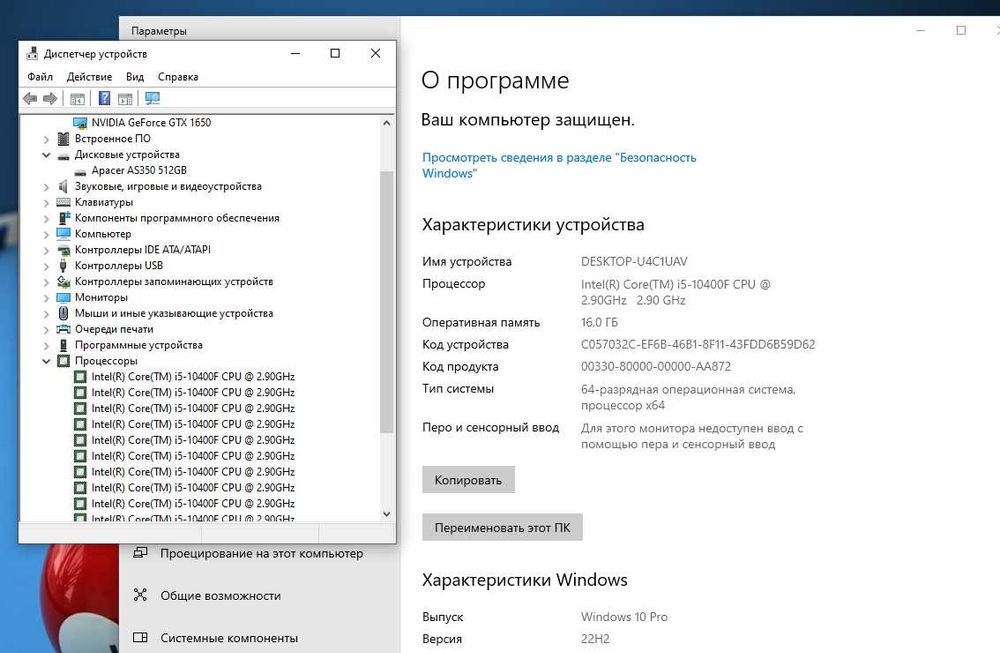This screenshot has width=1000, height=653.
Task: Click the show/hide console tree toolbar icon
Action: 77,99
